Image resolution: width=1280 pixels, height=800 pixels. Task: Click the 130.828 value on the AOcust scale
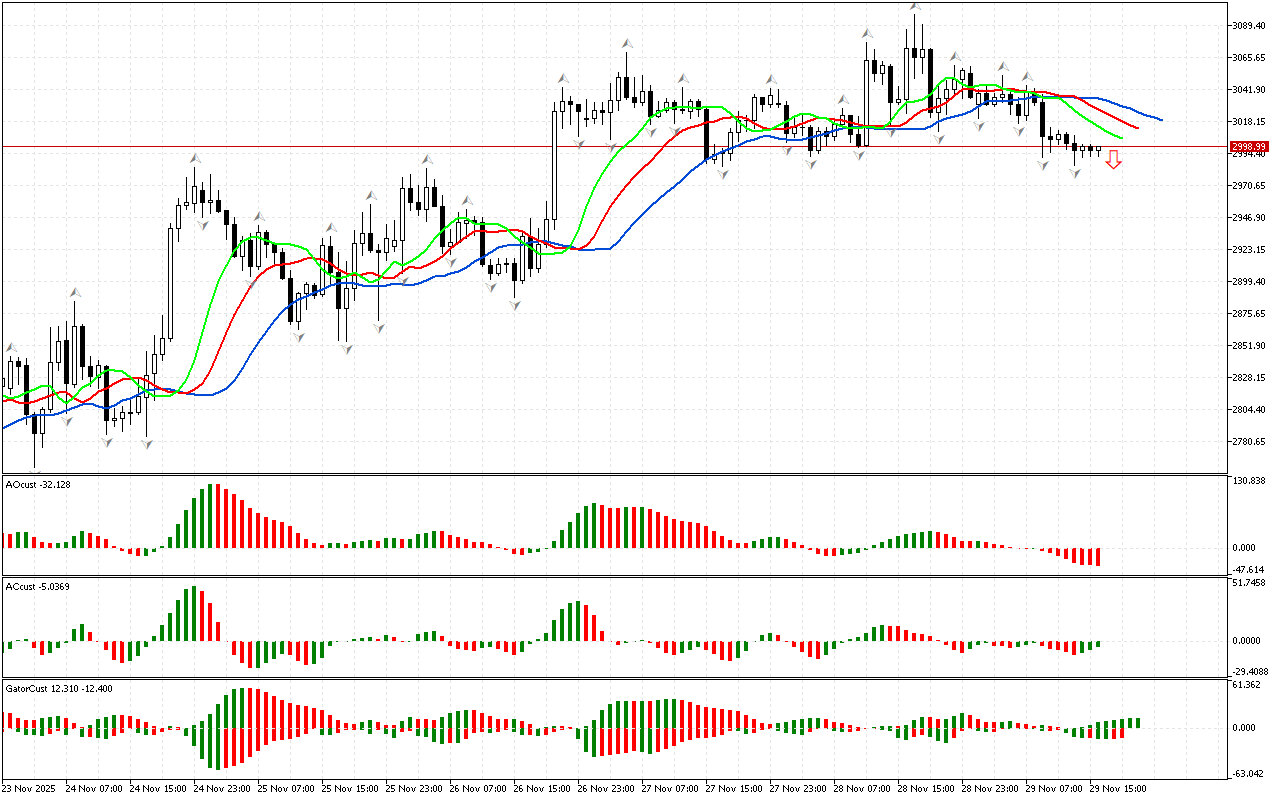tap(1250, 482)
